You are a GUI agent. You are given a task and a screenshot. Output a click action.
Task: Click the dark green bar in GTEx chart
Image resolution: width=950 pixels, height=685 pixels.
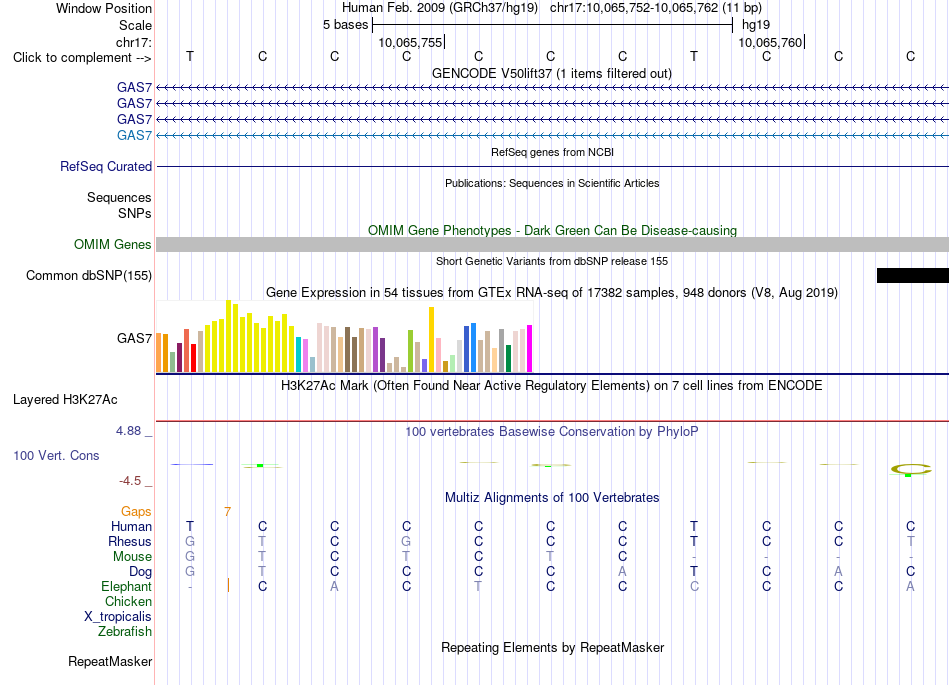coord(508,358)
